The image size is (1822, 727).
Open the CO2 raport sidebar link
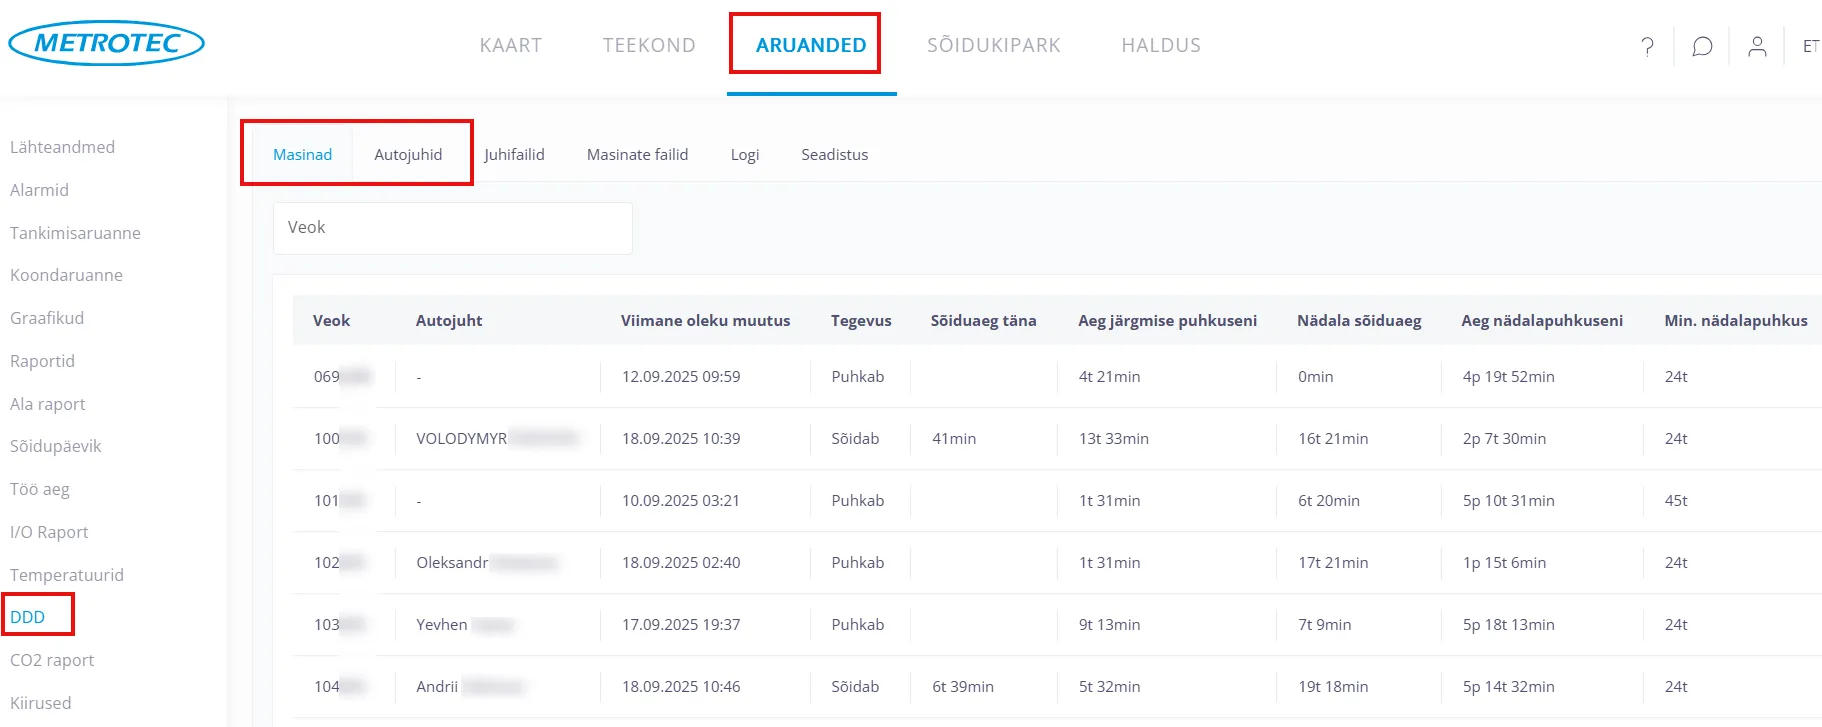point(52,660)
